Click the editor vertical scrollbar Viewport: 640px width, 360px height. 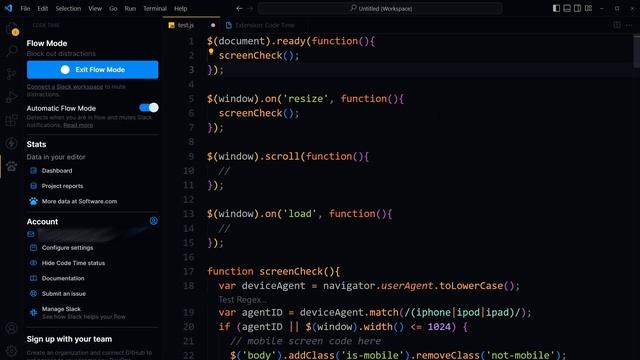637,51
